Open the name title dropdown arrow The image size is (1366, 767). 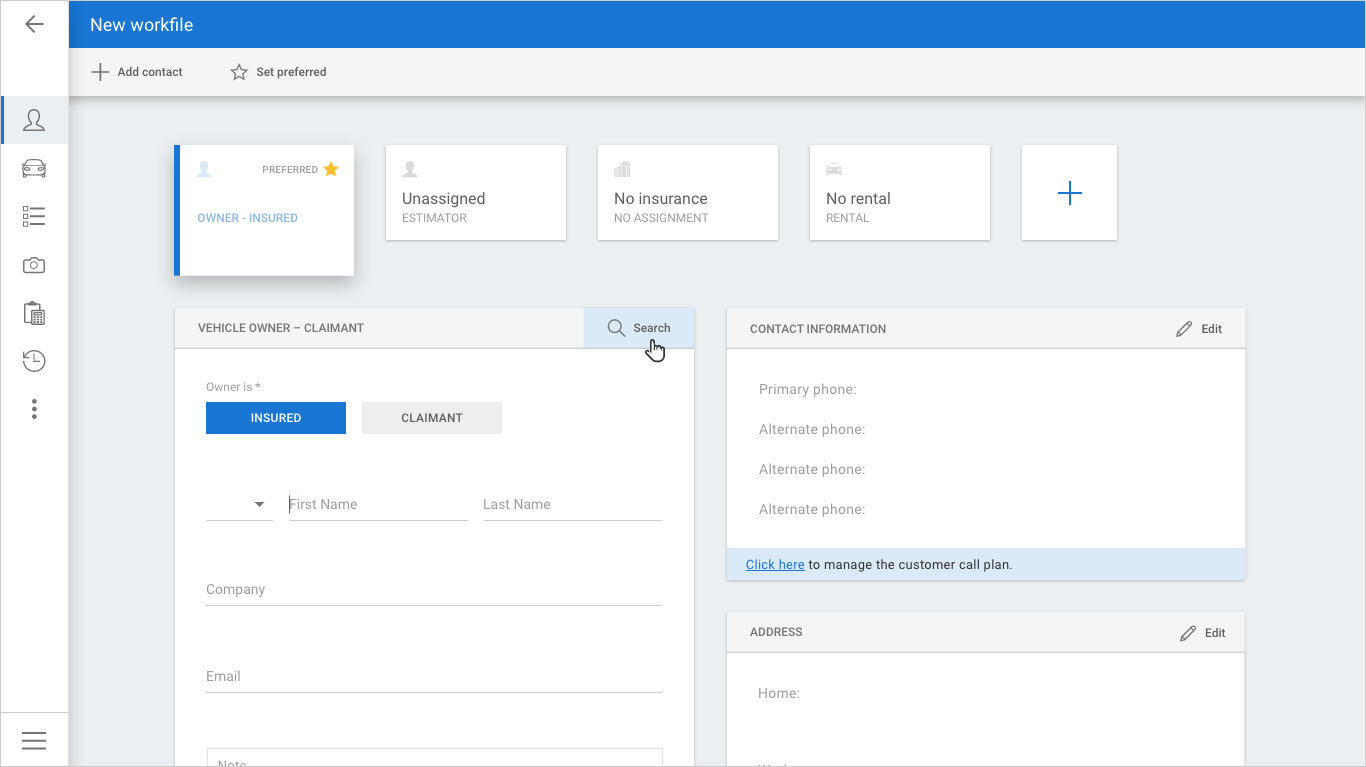[x=260, y=505]
